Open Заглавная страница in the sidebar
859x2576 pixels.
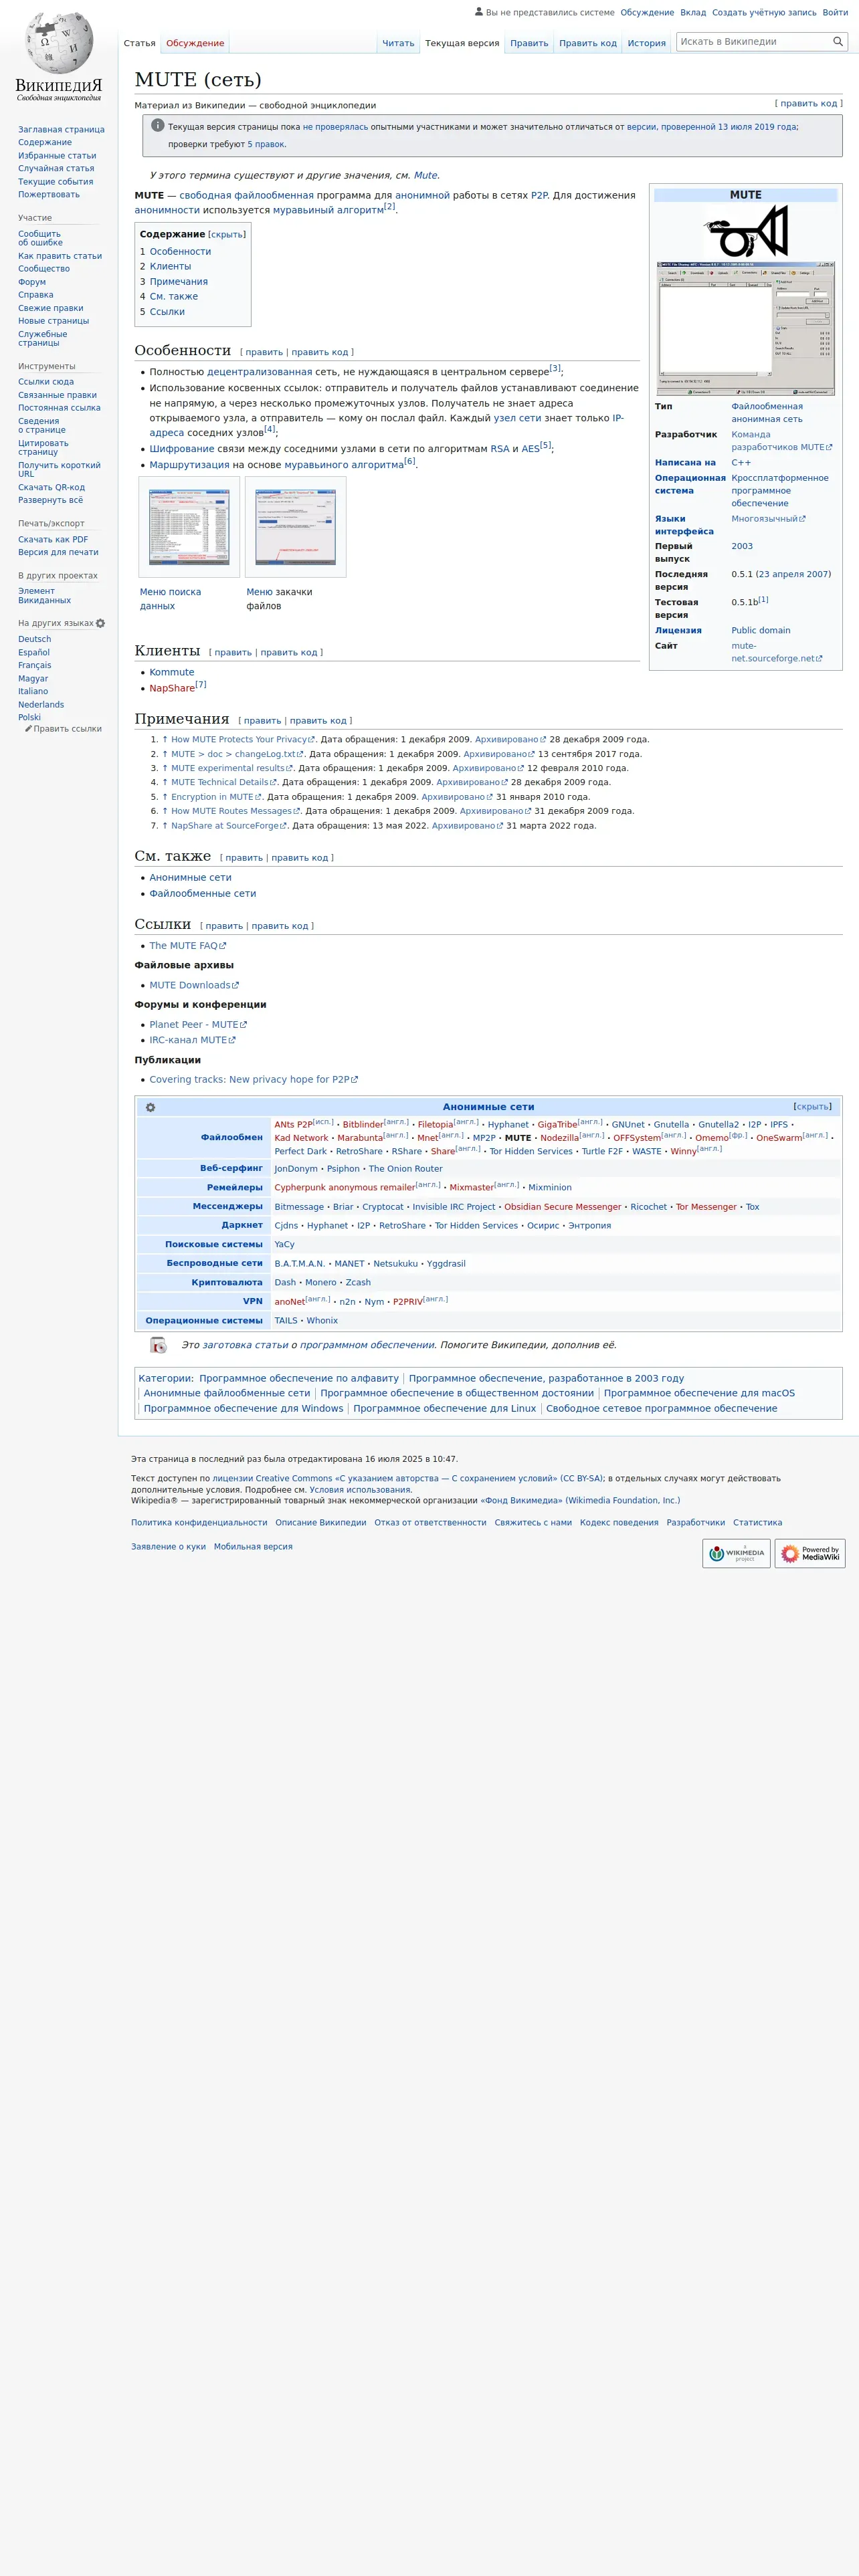61,130
